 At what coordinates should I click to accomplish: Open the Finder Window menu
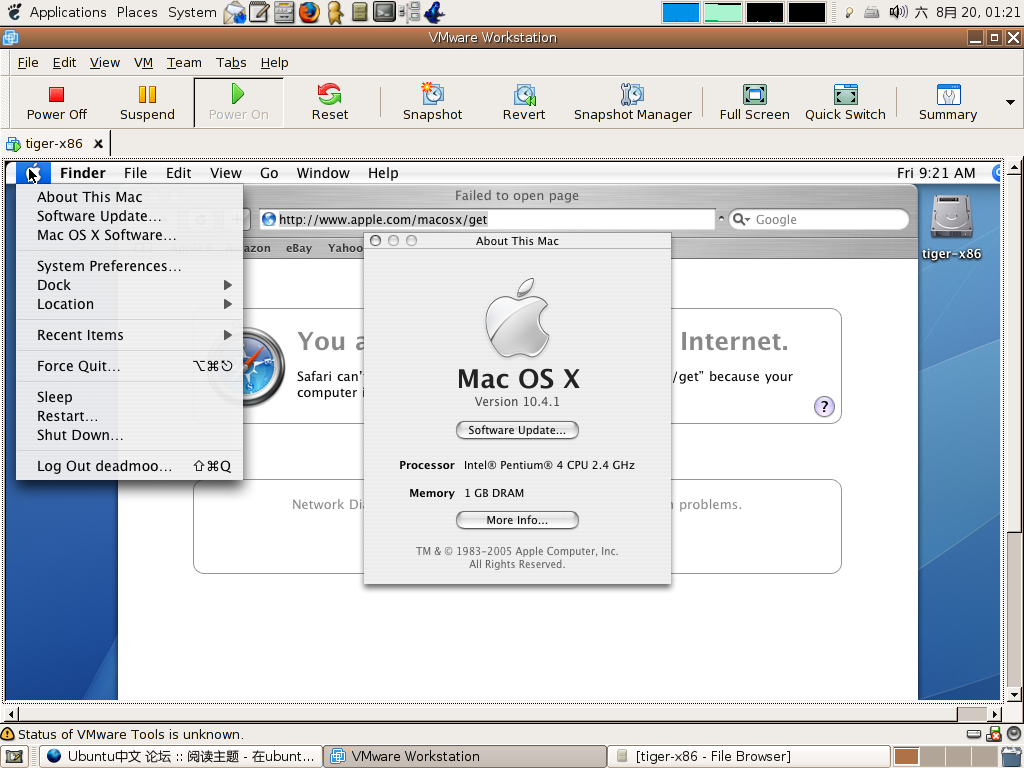pos(323,173)
